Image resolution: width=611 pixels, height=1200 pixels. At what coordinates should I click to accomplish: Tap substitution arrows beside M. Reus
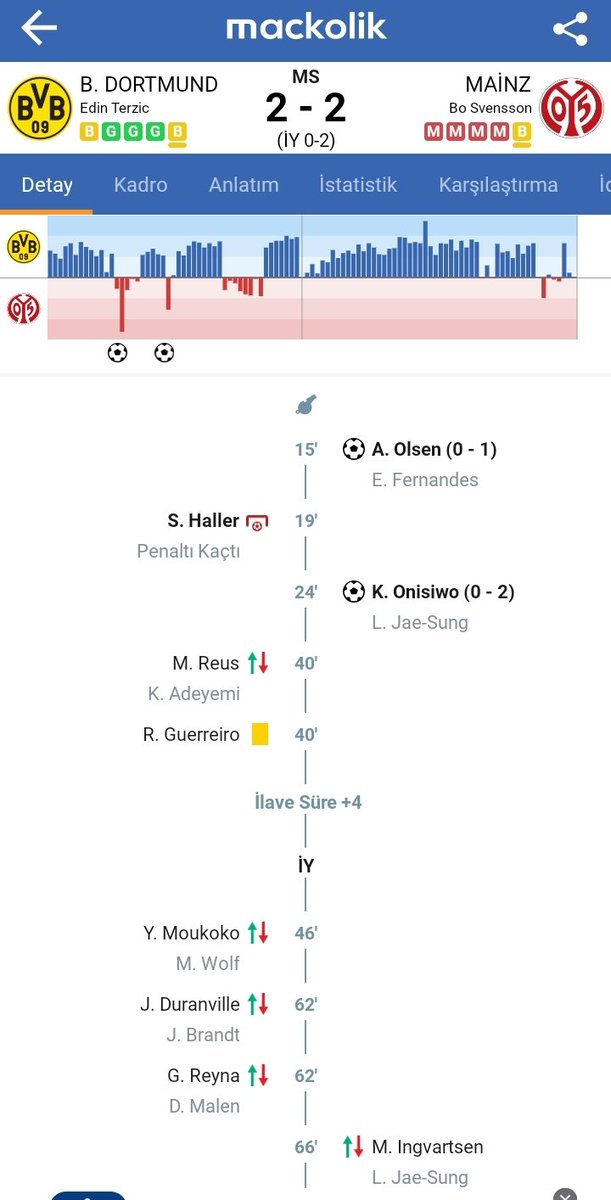[258, 663]
